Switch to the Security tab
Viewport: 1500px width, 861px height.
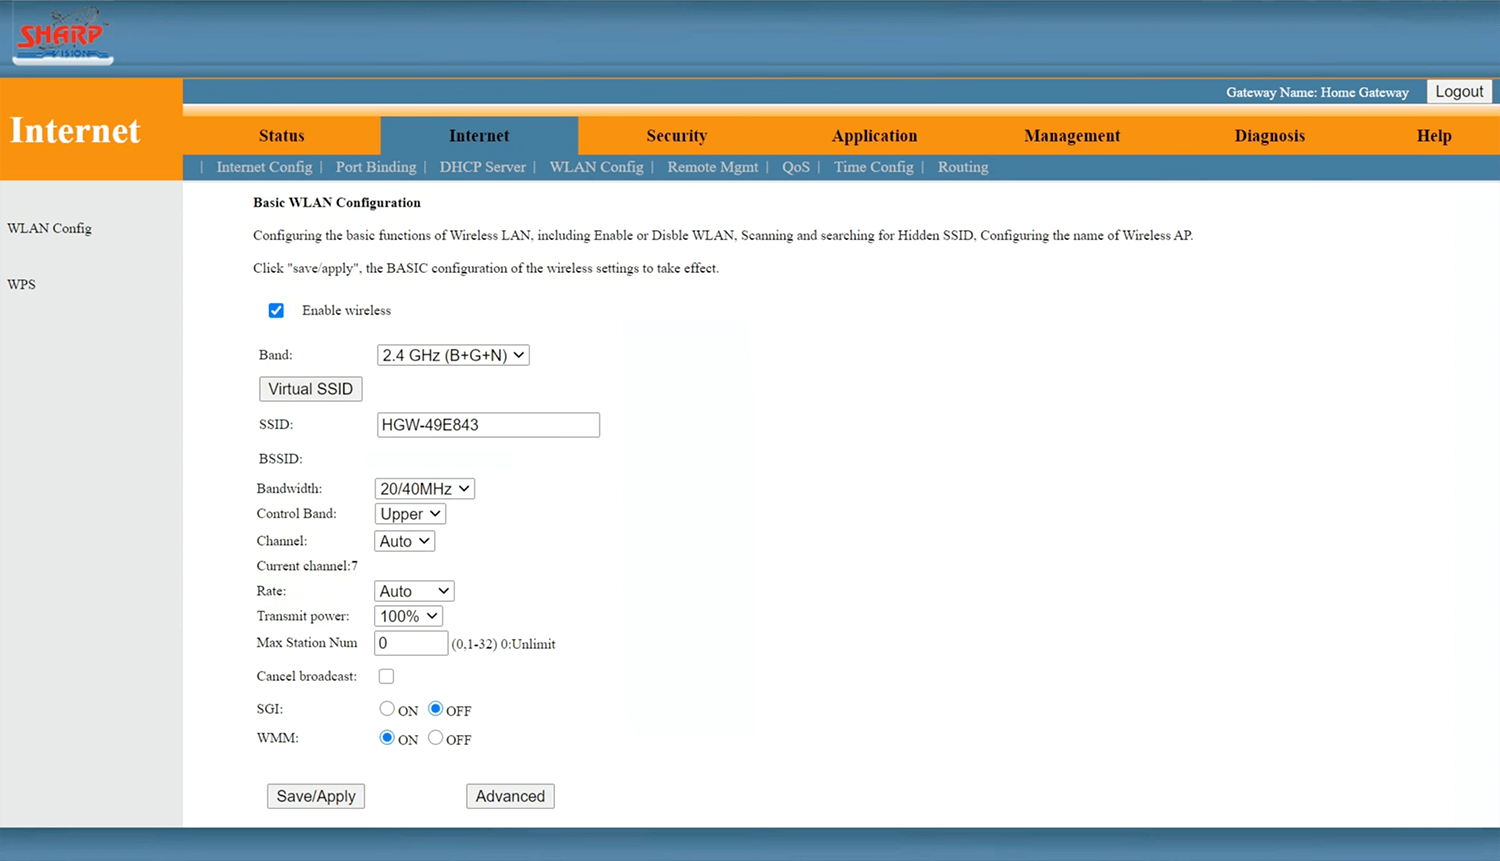676,136
